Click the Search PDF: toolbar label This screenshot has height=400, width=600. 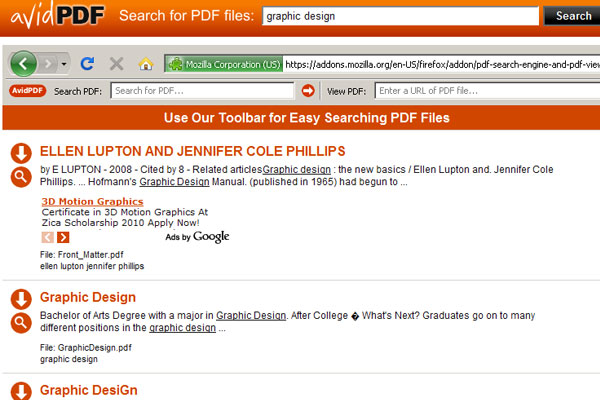pyautogui.click(x=78, y=91)
